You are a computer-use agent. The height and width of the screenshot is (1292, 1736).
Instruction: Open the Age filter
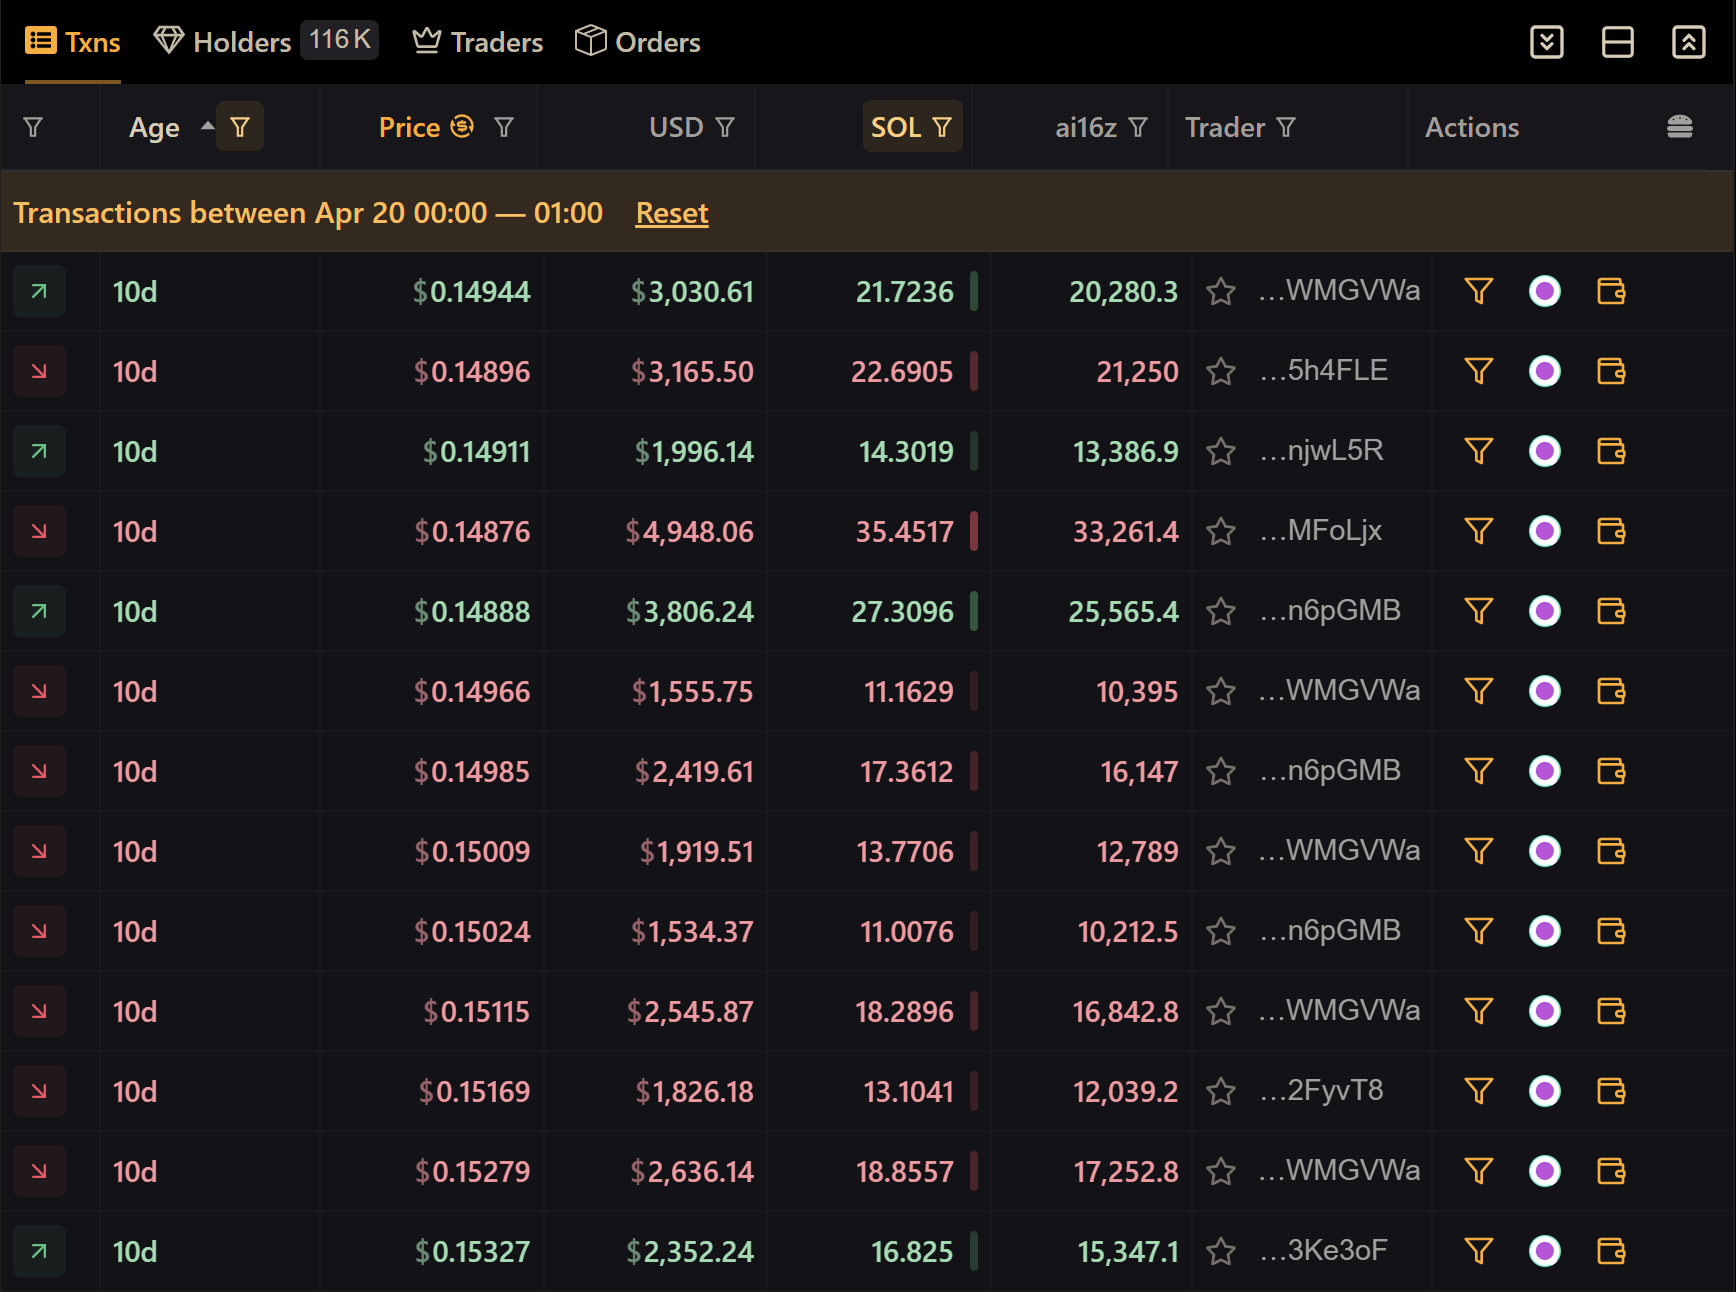coord(240,127)
